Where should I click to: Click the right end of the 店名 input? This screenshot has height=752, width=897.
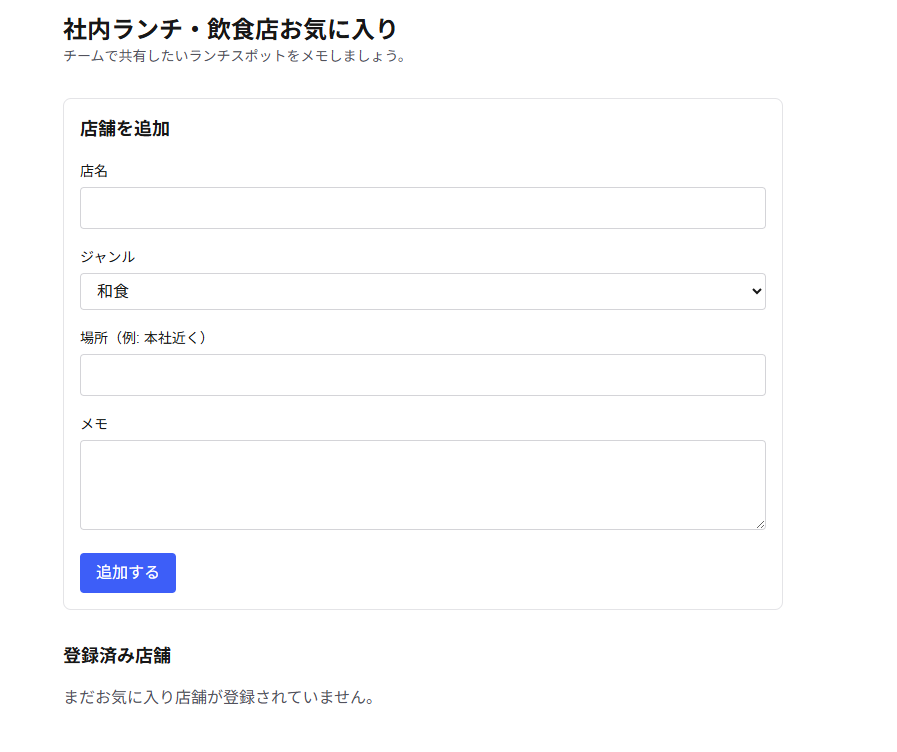744,208
